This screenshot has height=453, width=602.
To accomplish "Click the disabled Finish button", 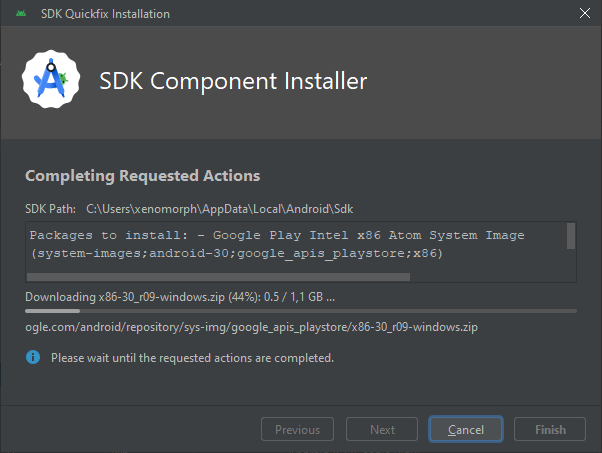I will tap(550, 429).
